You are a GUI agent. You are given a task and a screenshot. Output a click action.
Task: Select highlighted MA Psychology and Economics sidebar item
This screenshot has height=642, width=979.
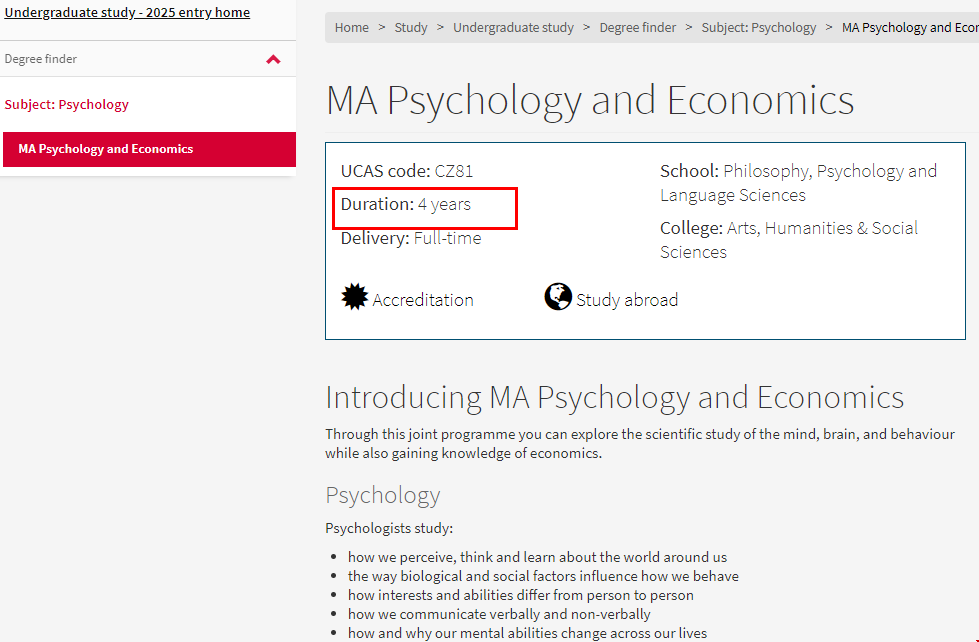coord(106,149)
